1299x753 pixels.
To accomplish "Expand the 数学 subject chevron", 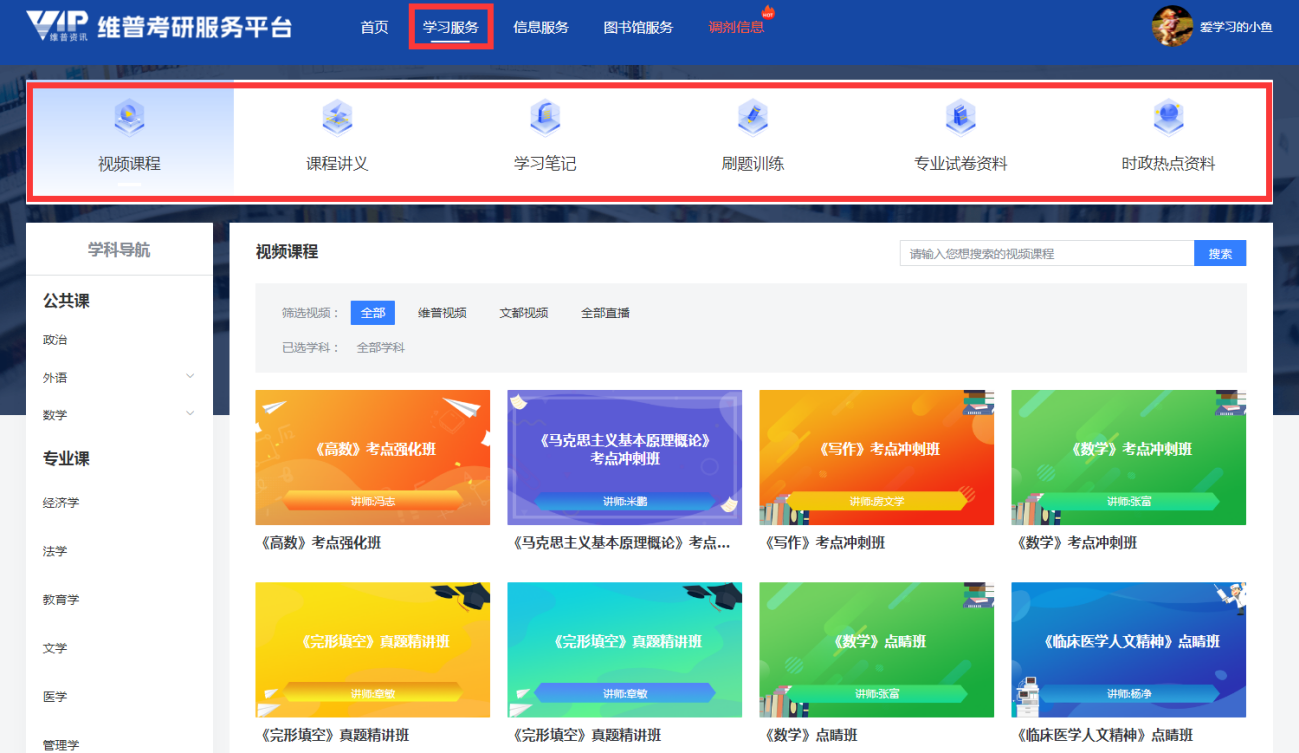I will click(x=190, y=413).
